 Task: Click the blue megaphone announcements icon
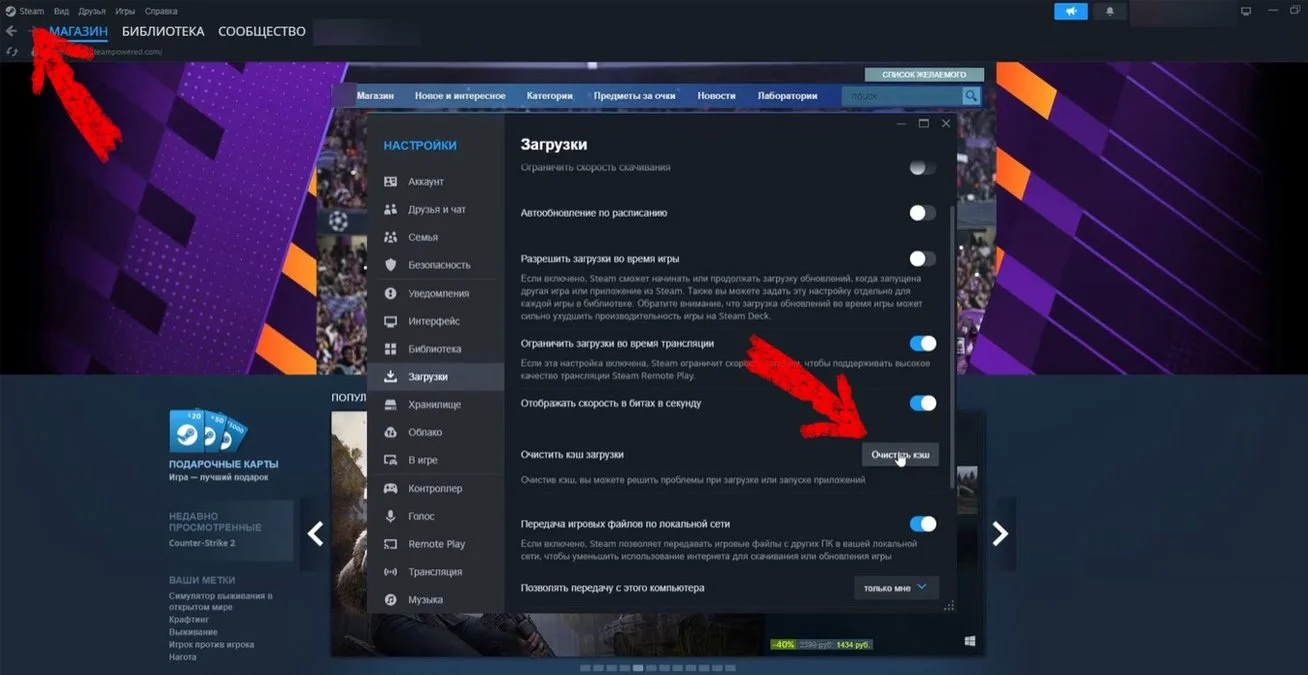(1071, 11)
